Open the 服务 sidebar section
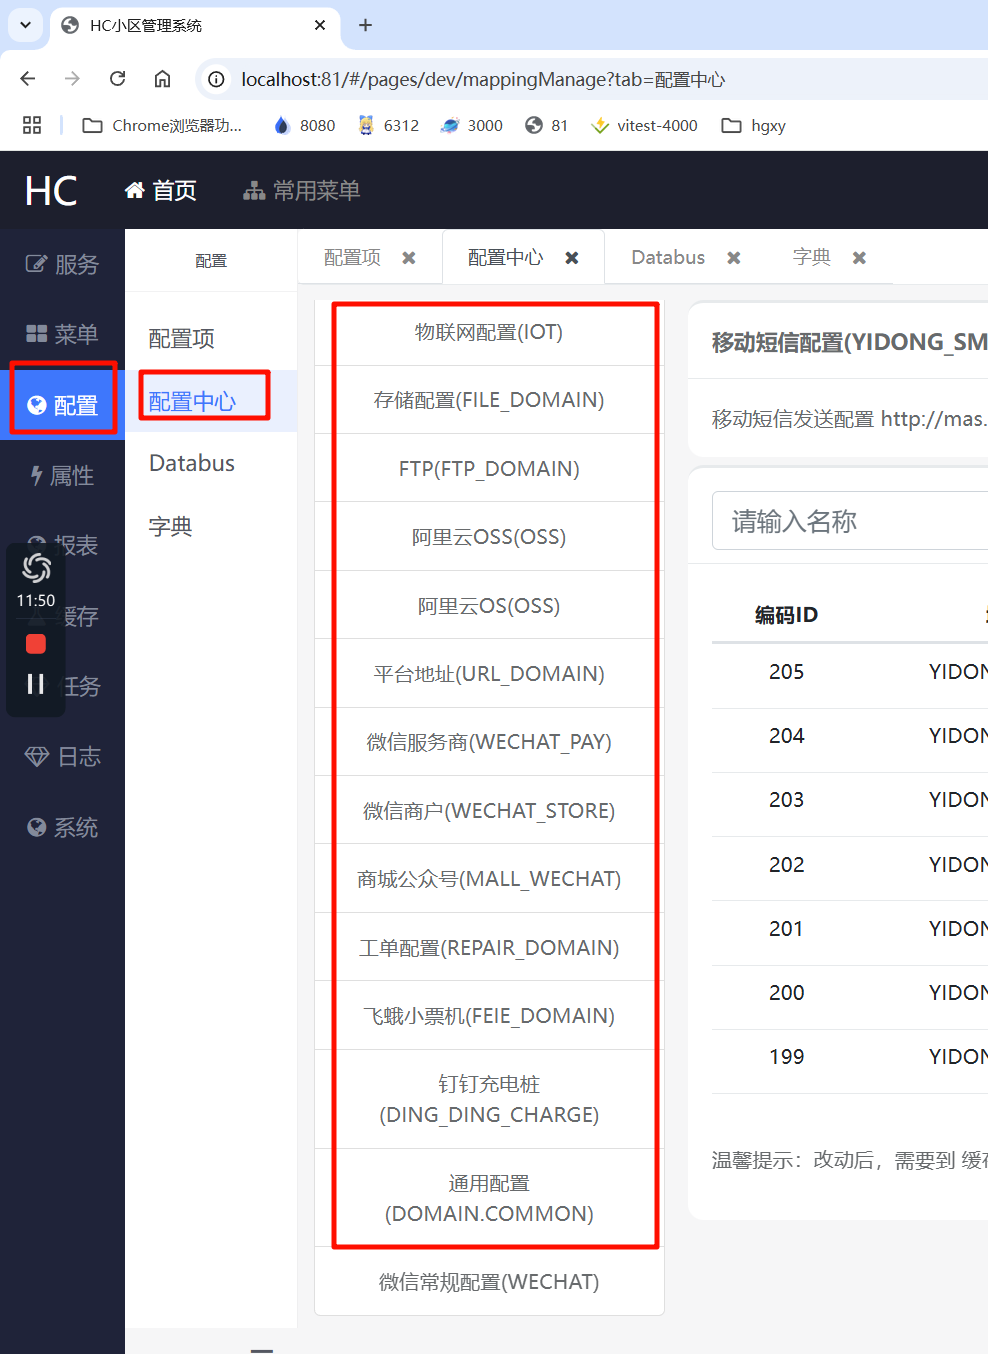 click(x=62, y=264)
